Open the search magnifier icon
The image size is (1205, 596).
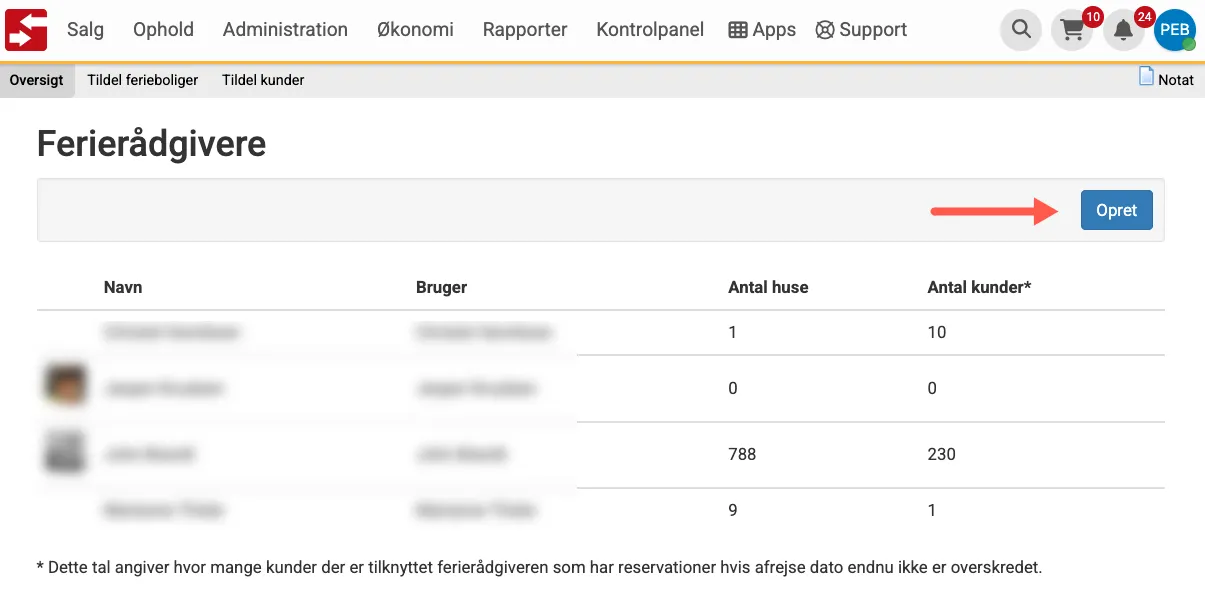coord(1021,30)
